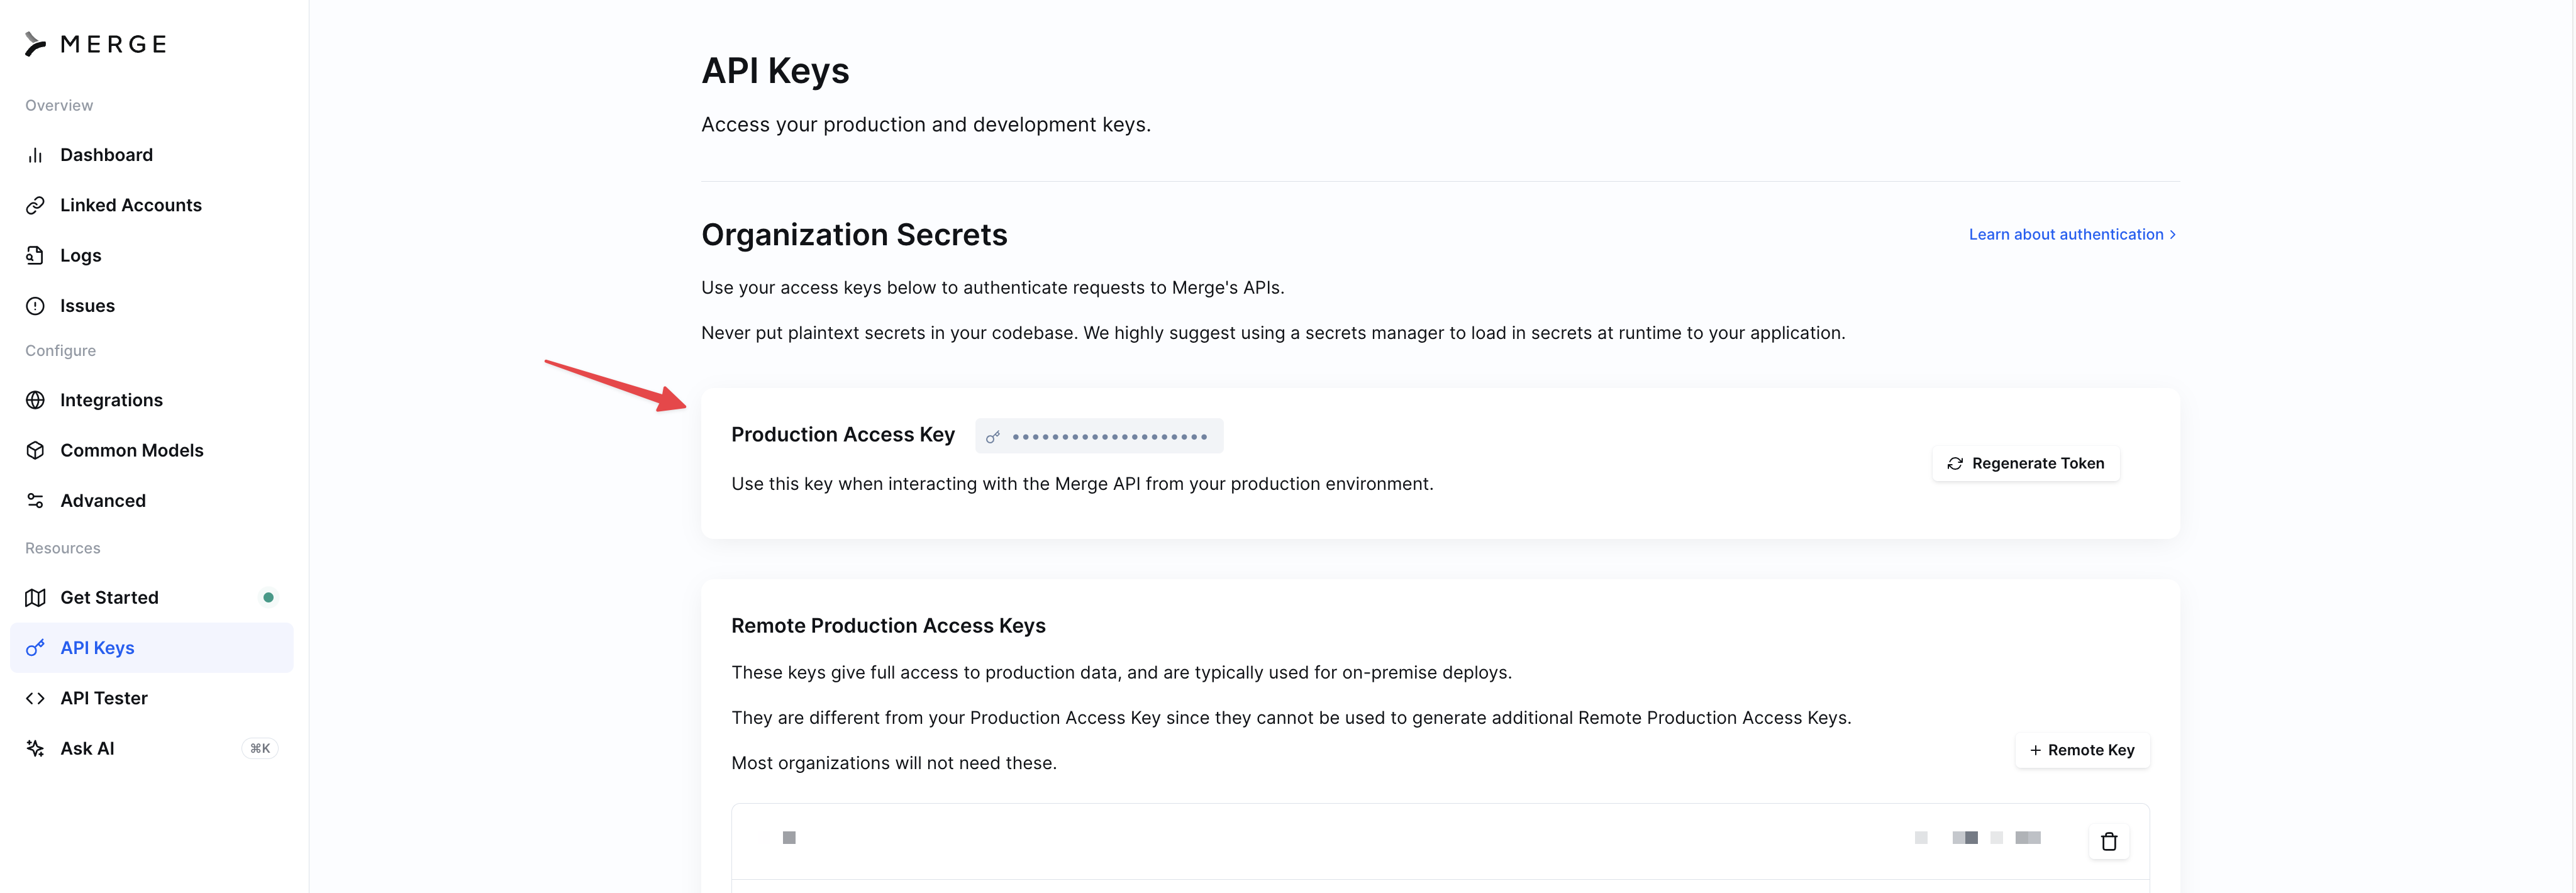Click the Linked Accounts chain icon
This screenshot has height=893, width=2576.
click(35, 205)
